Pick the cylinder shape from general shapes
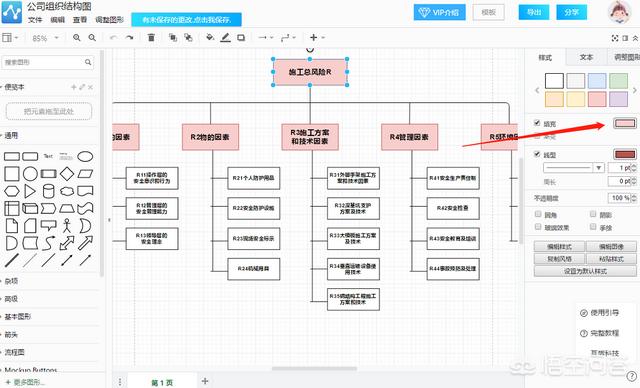Image resolution: width=640 pixels, height=388 pixels. tap(49, 191)
